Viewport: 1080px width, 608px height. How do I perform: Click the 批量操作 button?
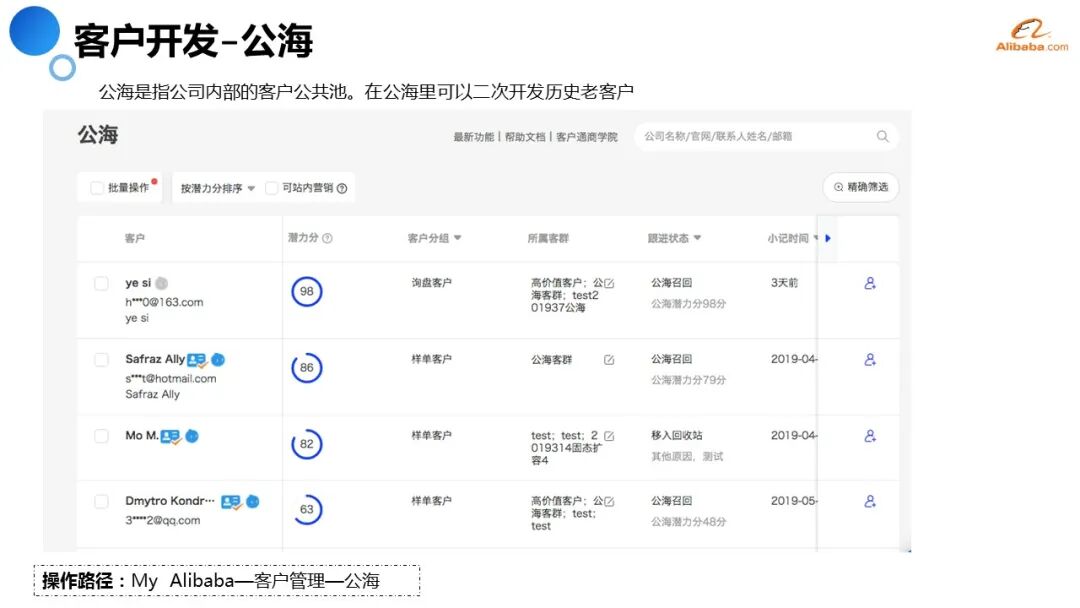119,188
